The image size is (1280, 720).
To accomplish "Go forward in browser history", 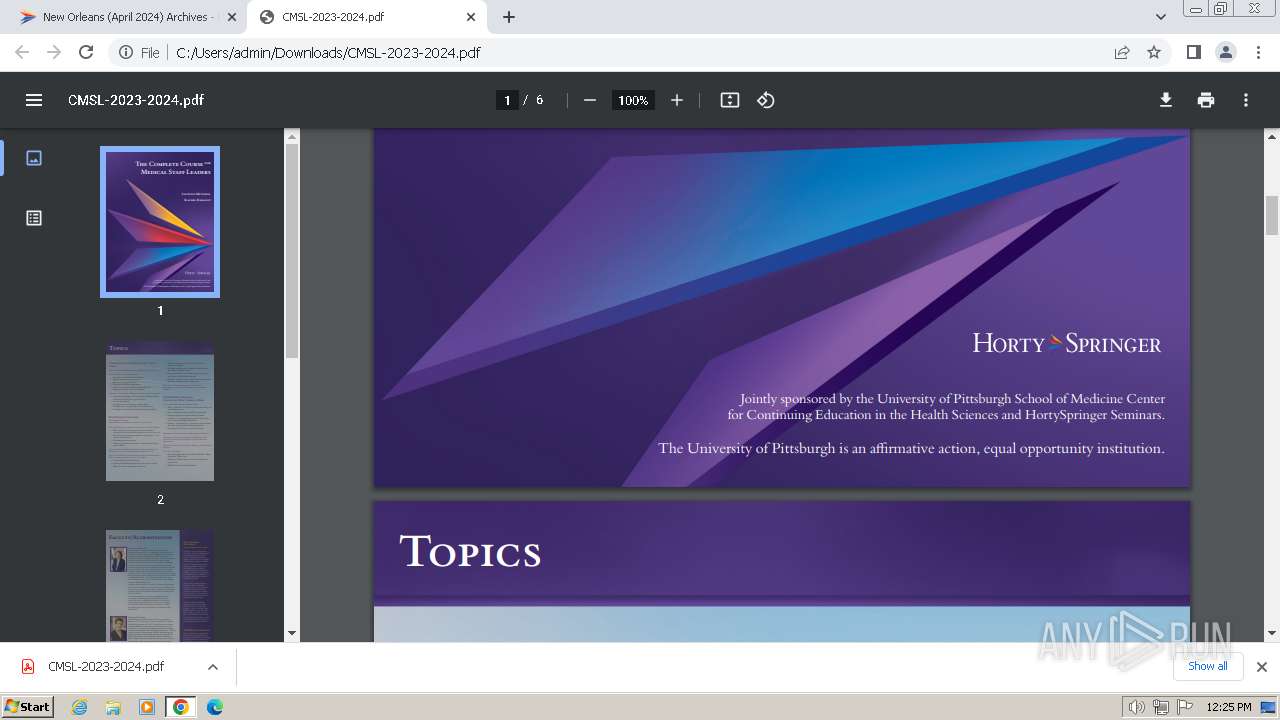I will pyautogui.click(x=54, y=52).
